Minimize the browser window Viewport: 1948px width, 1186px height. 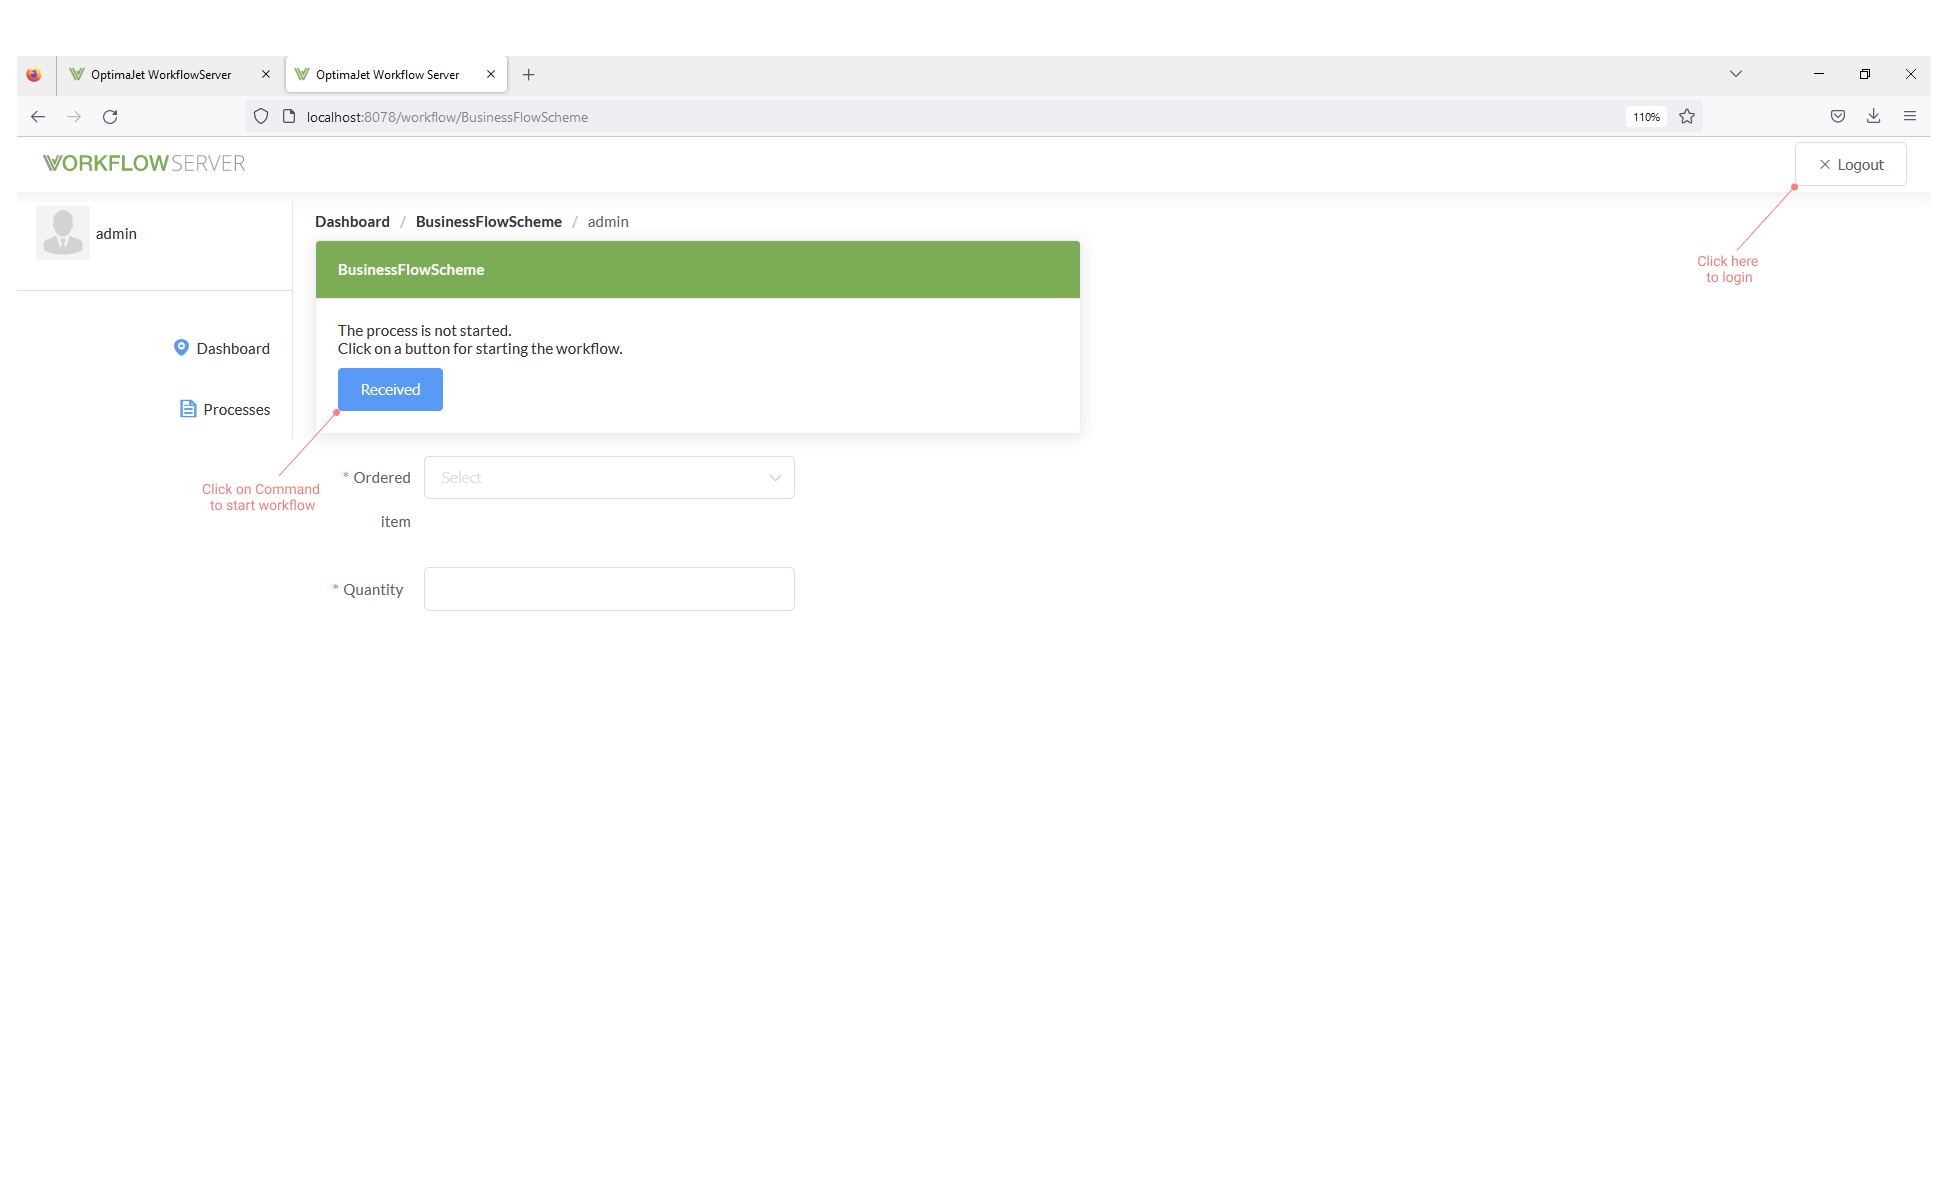click(x=1819, y=74)
